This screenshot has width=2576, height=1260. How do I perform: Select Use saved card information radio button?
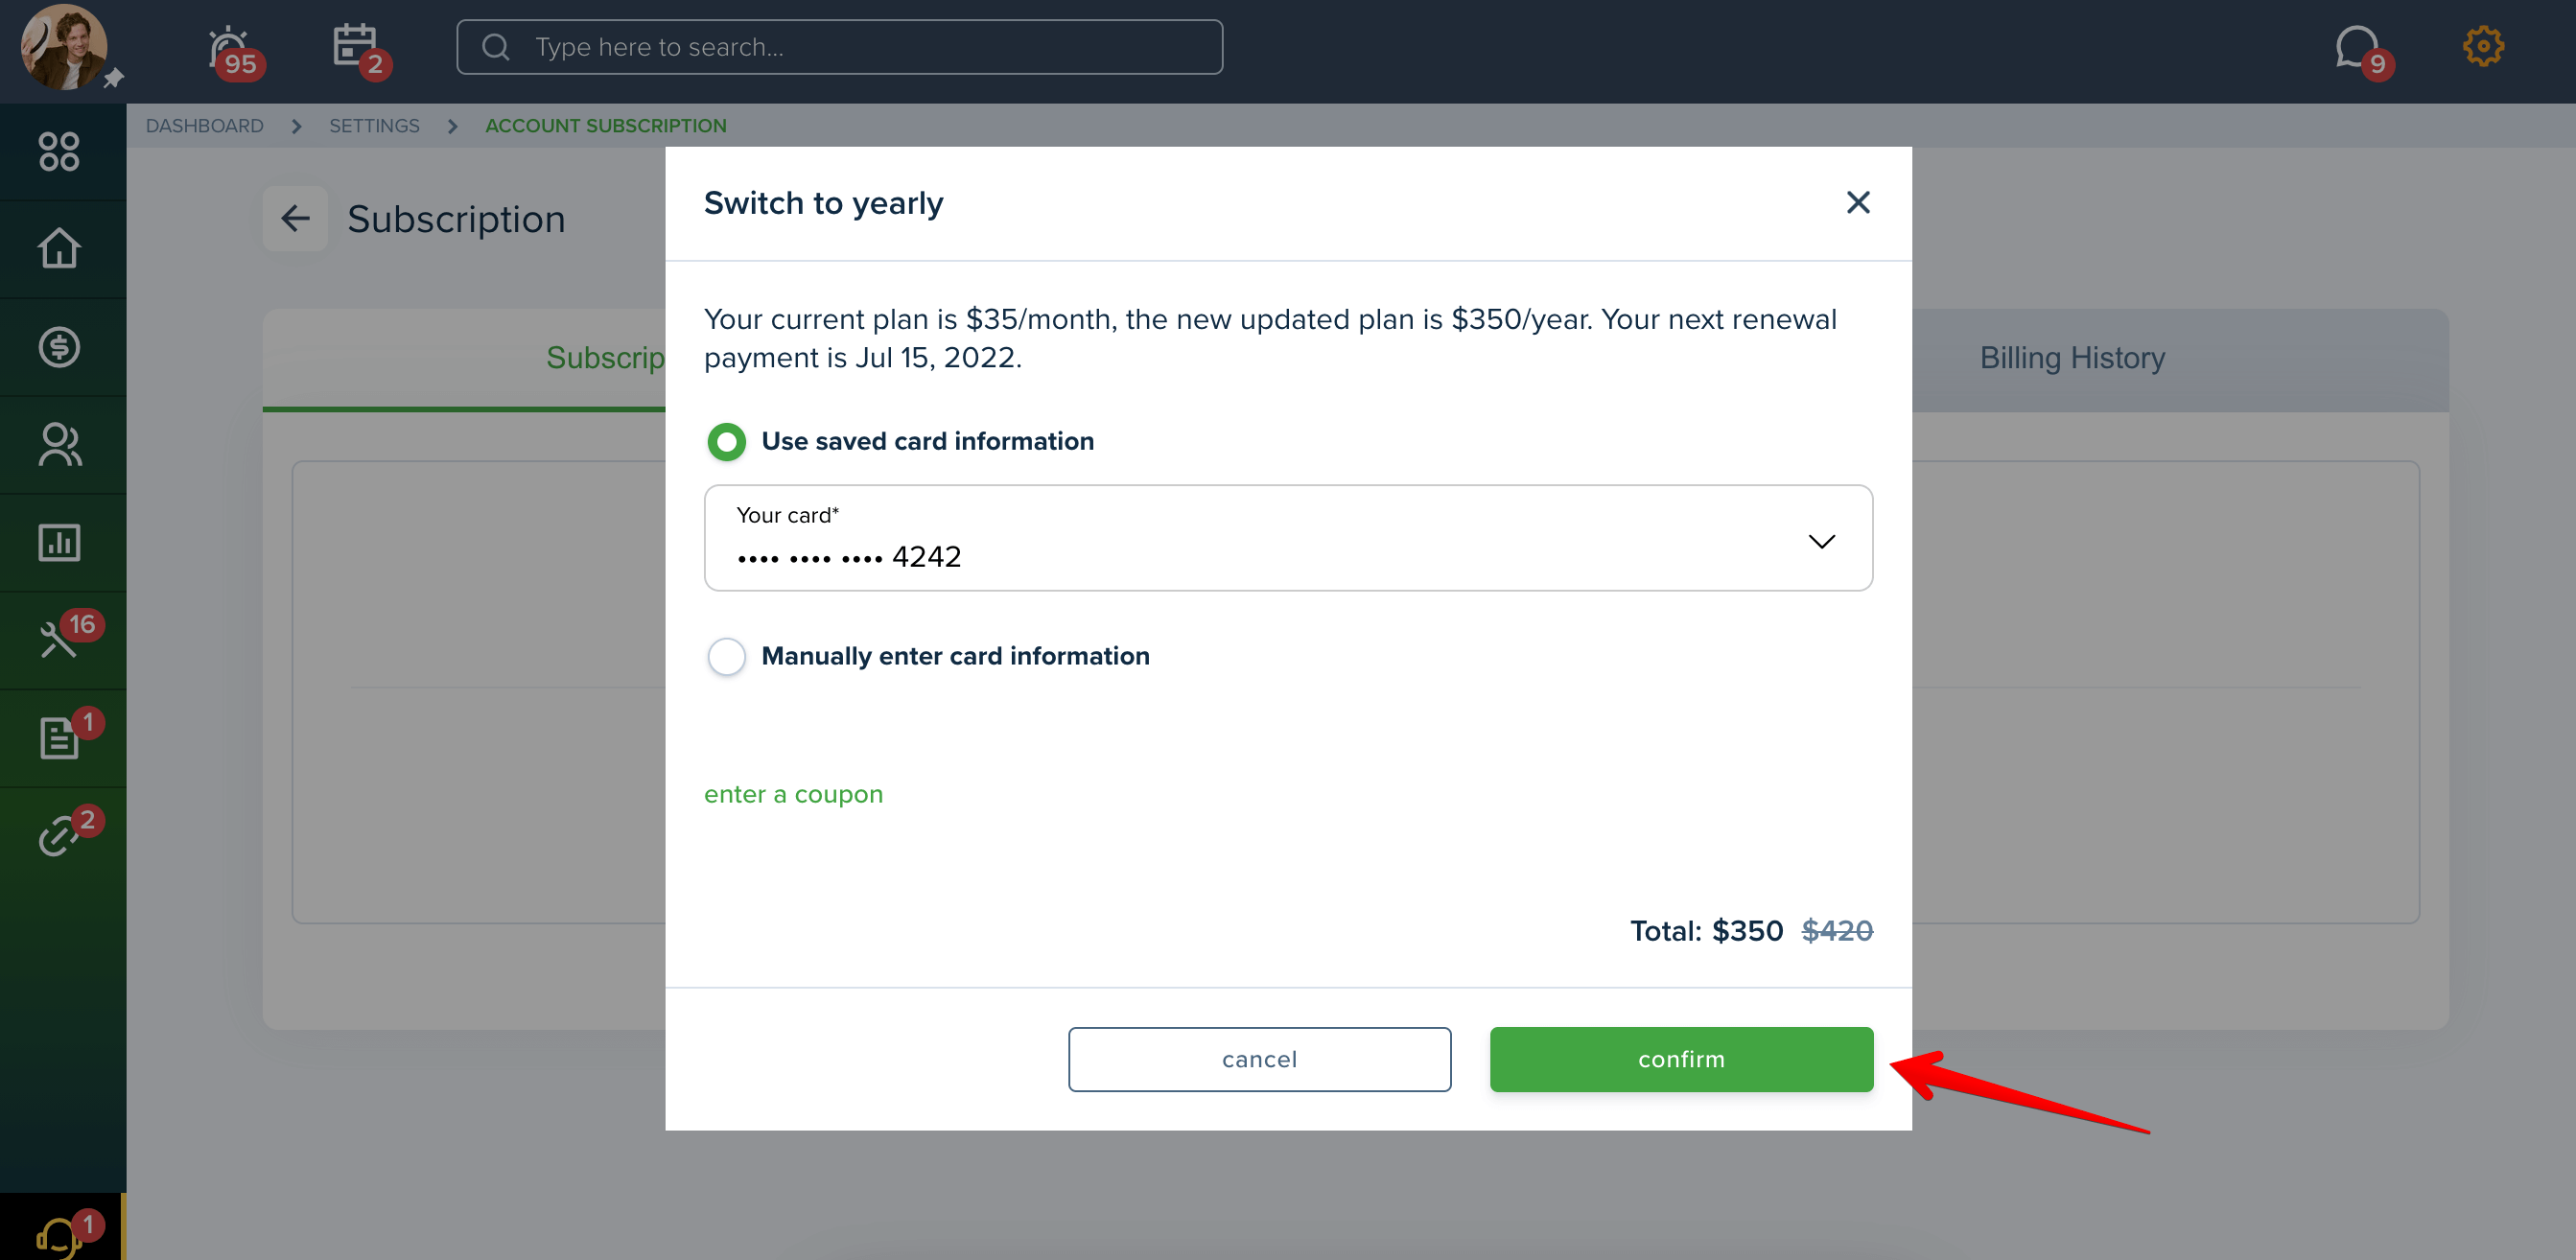727,441
